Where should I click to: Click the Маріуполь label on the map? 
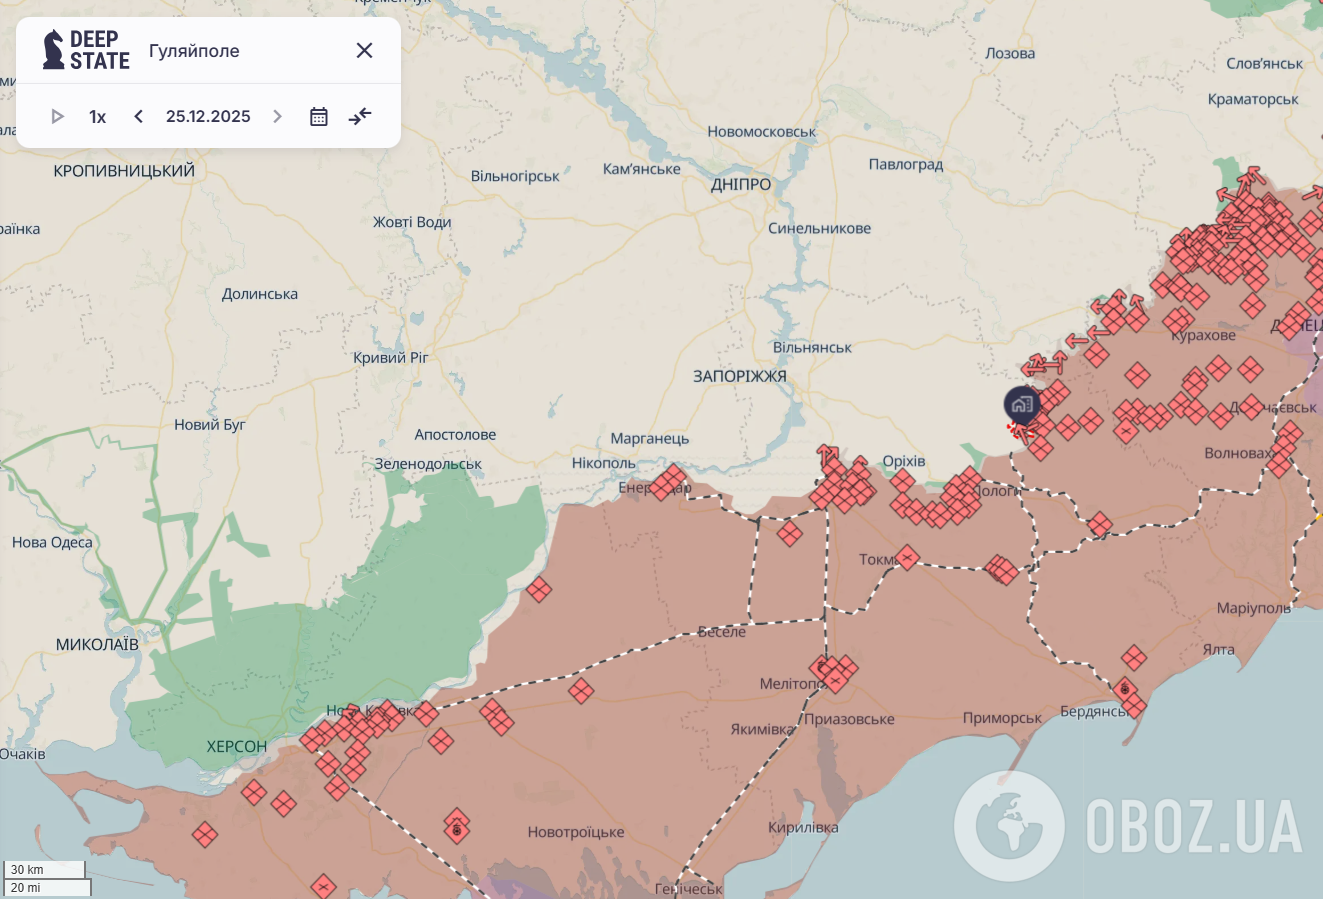(x=1254, y=608)
